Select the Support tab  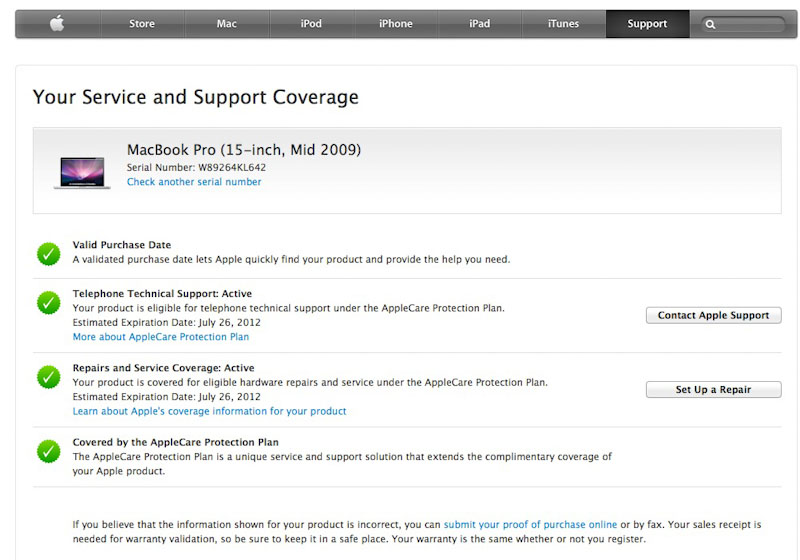tap(647, 24)
